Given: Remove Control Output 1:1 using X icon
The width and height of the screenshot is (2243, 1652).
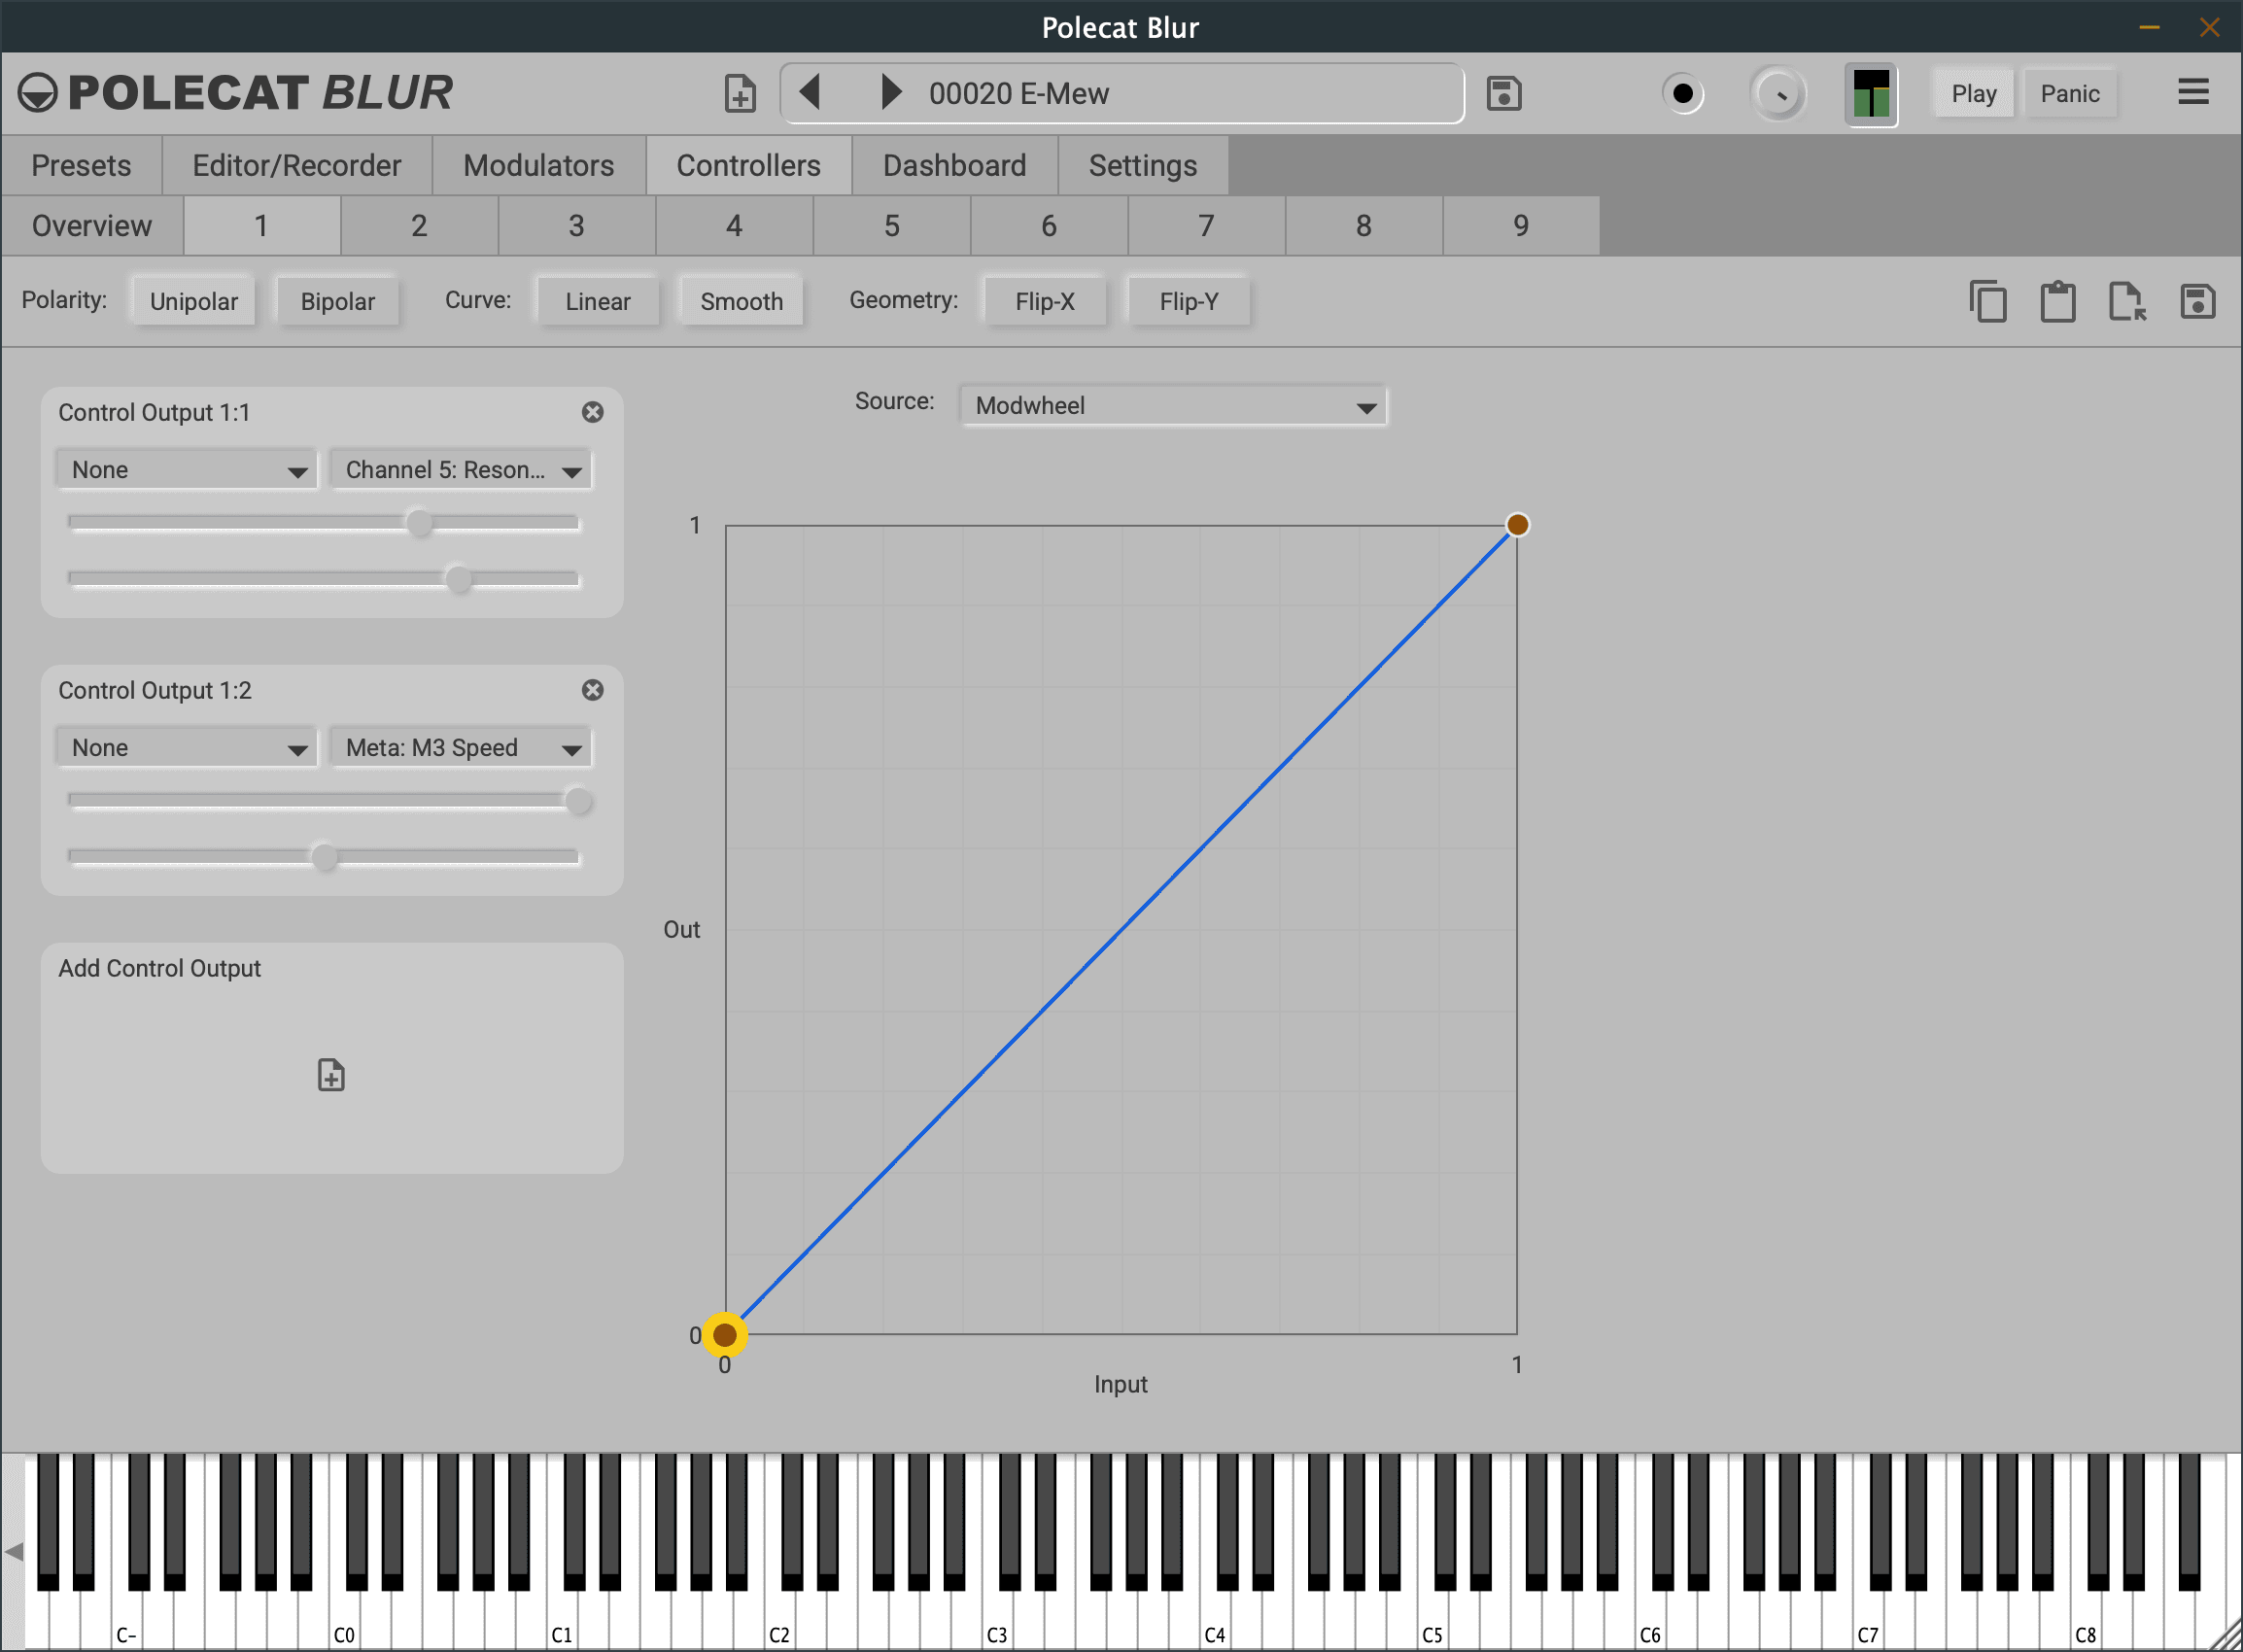Looking at the screenshot, I should click(593, 412).
